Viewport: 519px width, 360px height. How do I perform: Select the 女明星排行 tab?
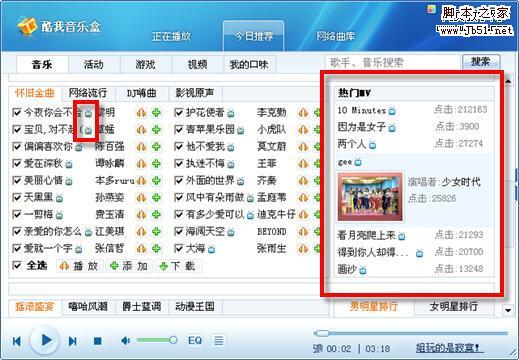[454, 307]
